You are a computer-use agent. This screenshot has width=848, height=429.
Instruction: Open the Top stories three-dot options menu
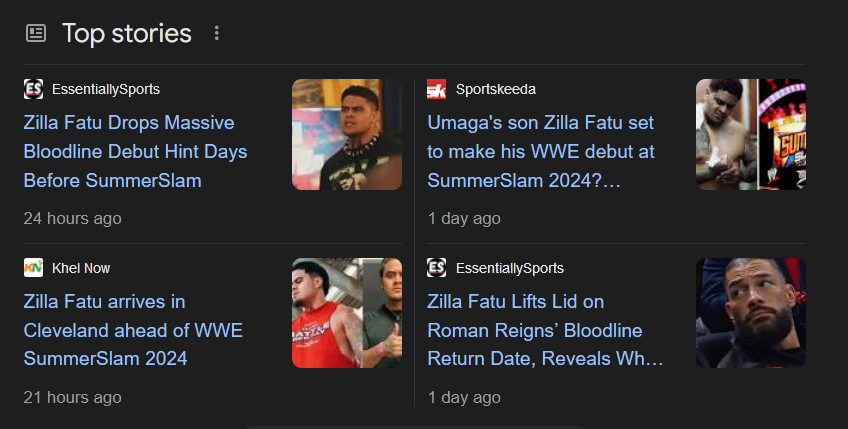216,33
